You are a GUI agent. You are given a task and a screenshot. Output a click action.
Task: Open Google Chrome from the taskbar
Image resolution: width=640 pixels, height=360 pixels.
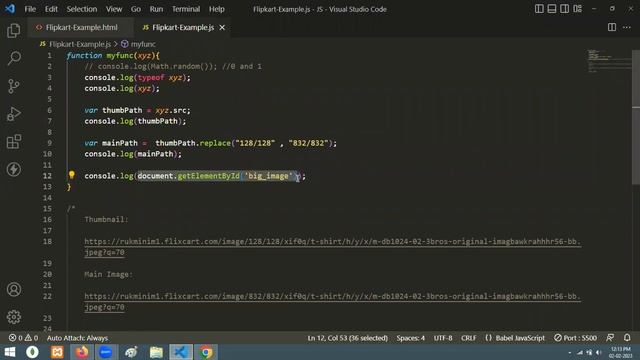206,352
